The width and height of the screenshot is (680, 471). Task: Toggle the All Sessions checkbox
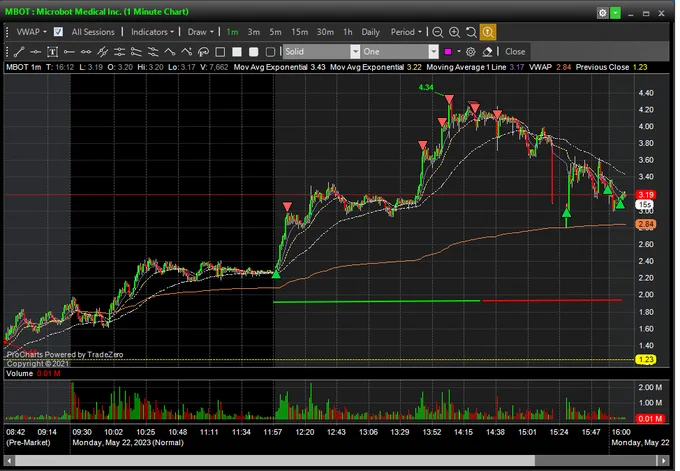(x=58, y=32)
